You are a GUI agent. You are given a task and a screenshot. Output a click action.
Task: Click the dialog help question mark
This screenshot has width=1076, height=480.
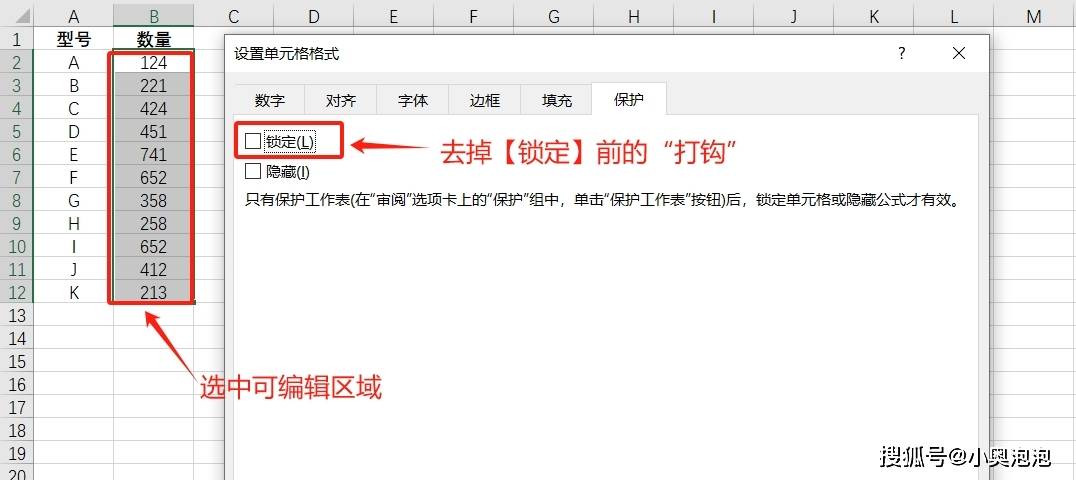pyautogui.click(x=902, y=54)
